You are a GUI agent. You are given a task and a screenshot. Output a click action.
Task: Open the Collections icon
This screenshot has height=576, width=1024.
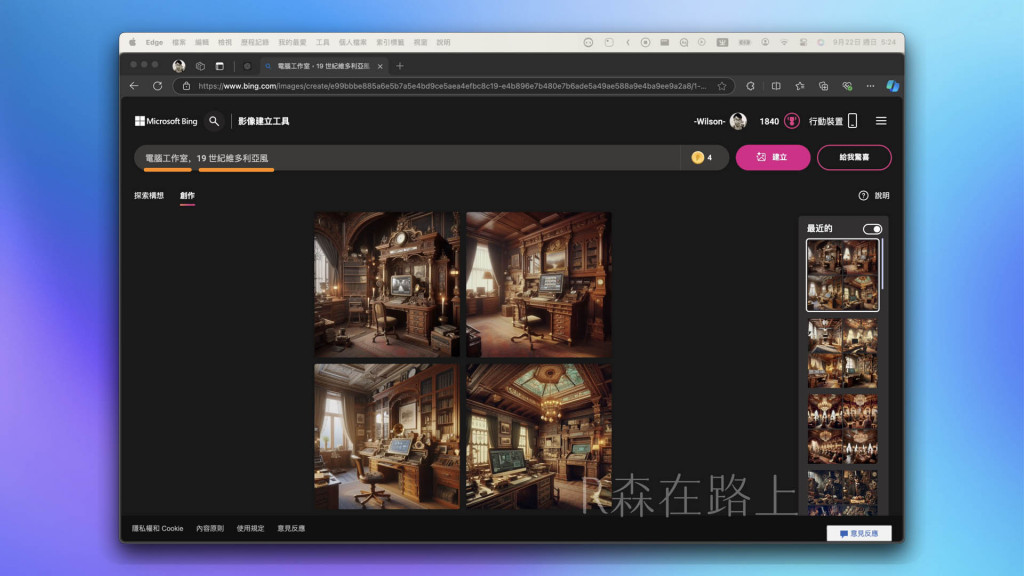[x=824, y=86]
